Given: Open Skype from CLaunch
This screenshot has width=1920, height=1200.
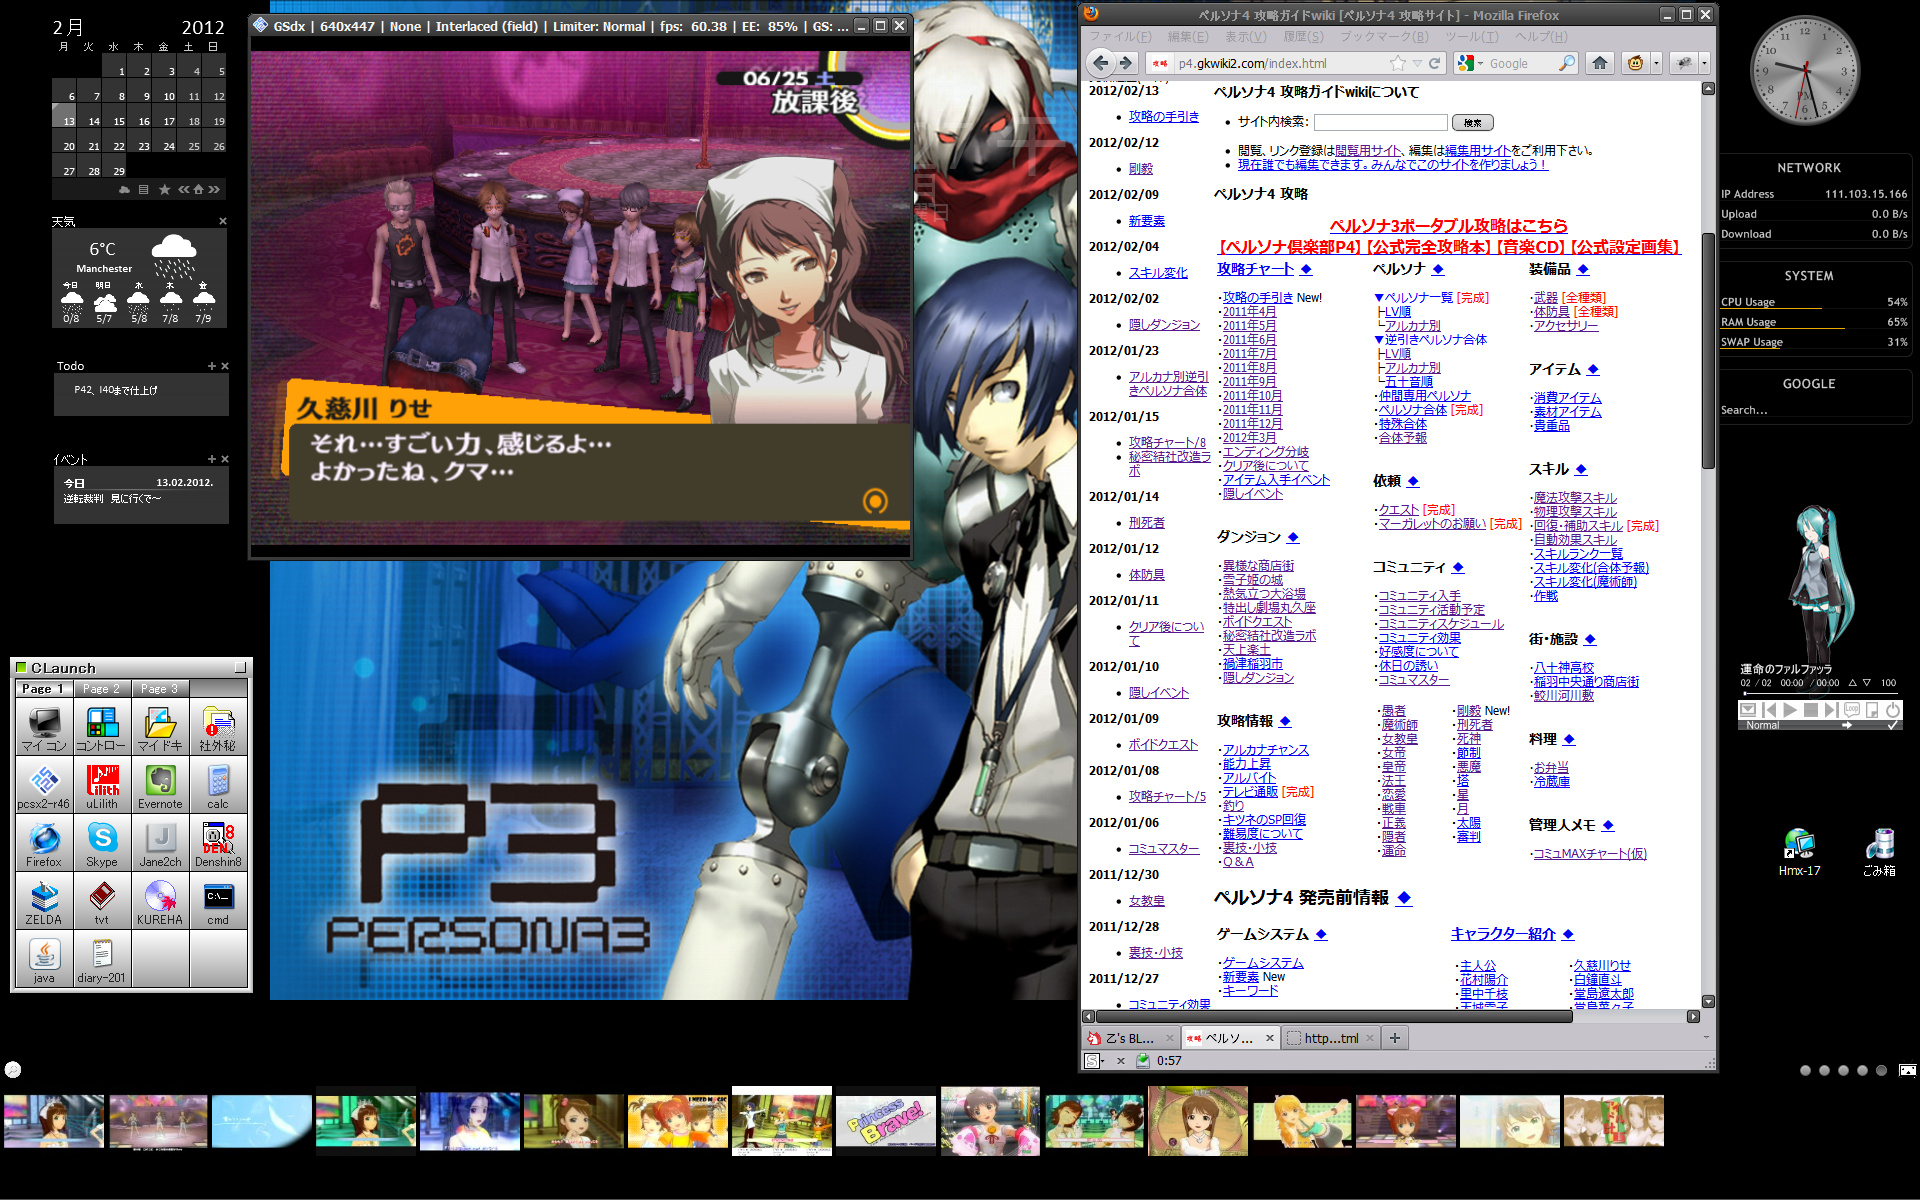Looking at the screenshot, I should [102, 844].
